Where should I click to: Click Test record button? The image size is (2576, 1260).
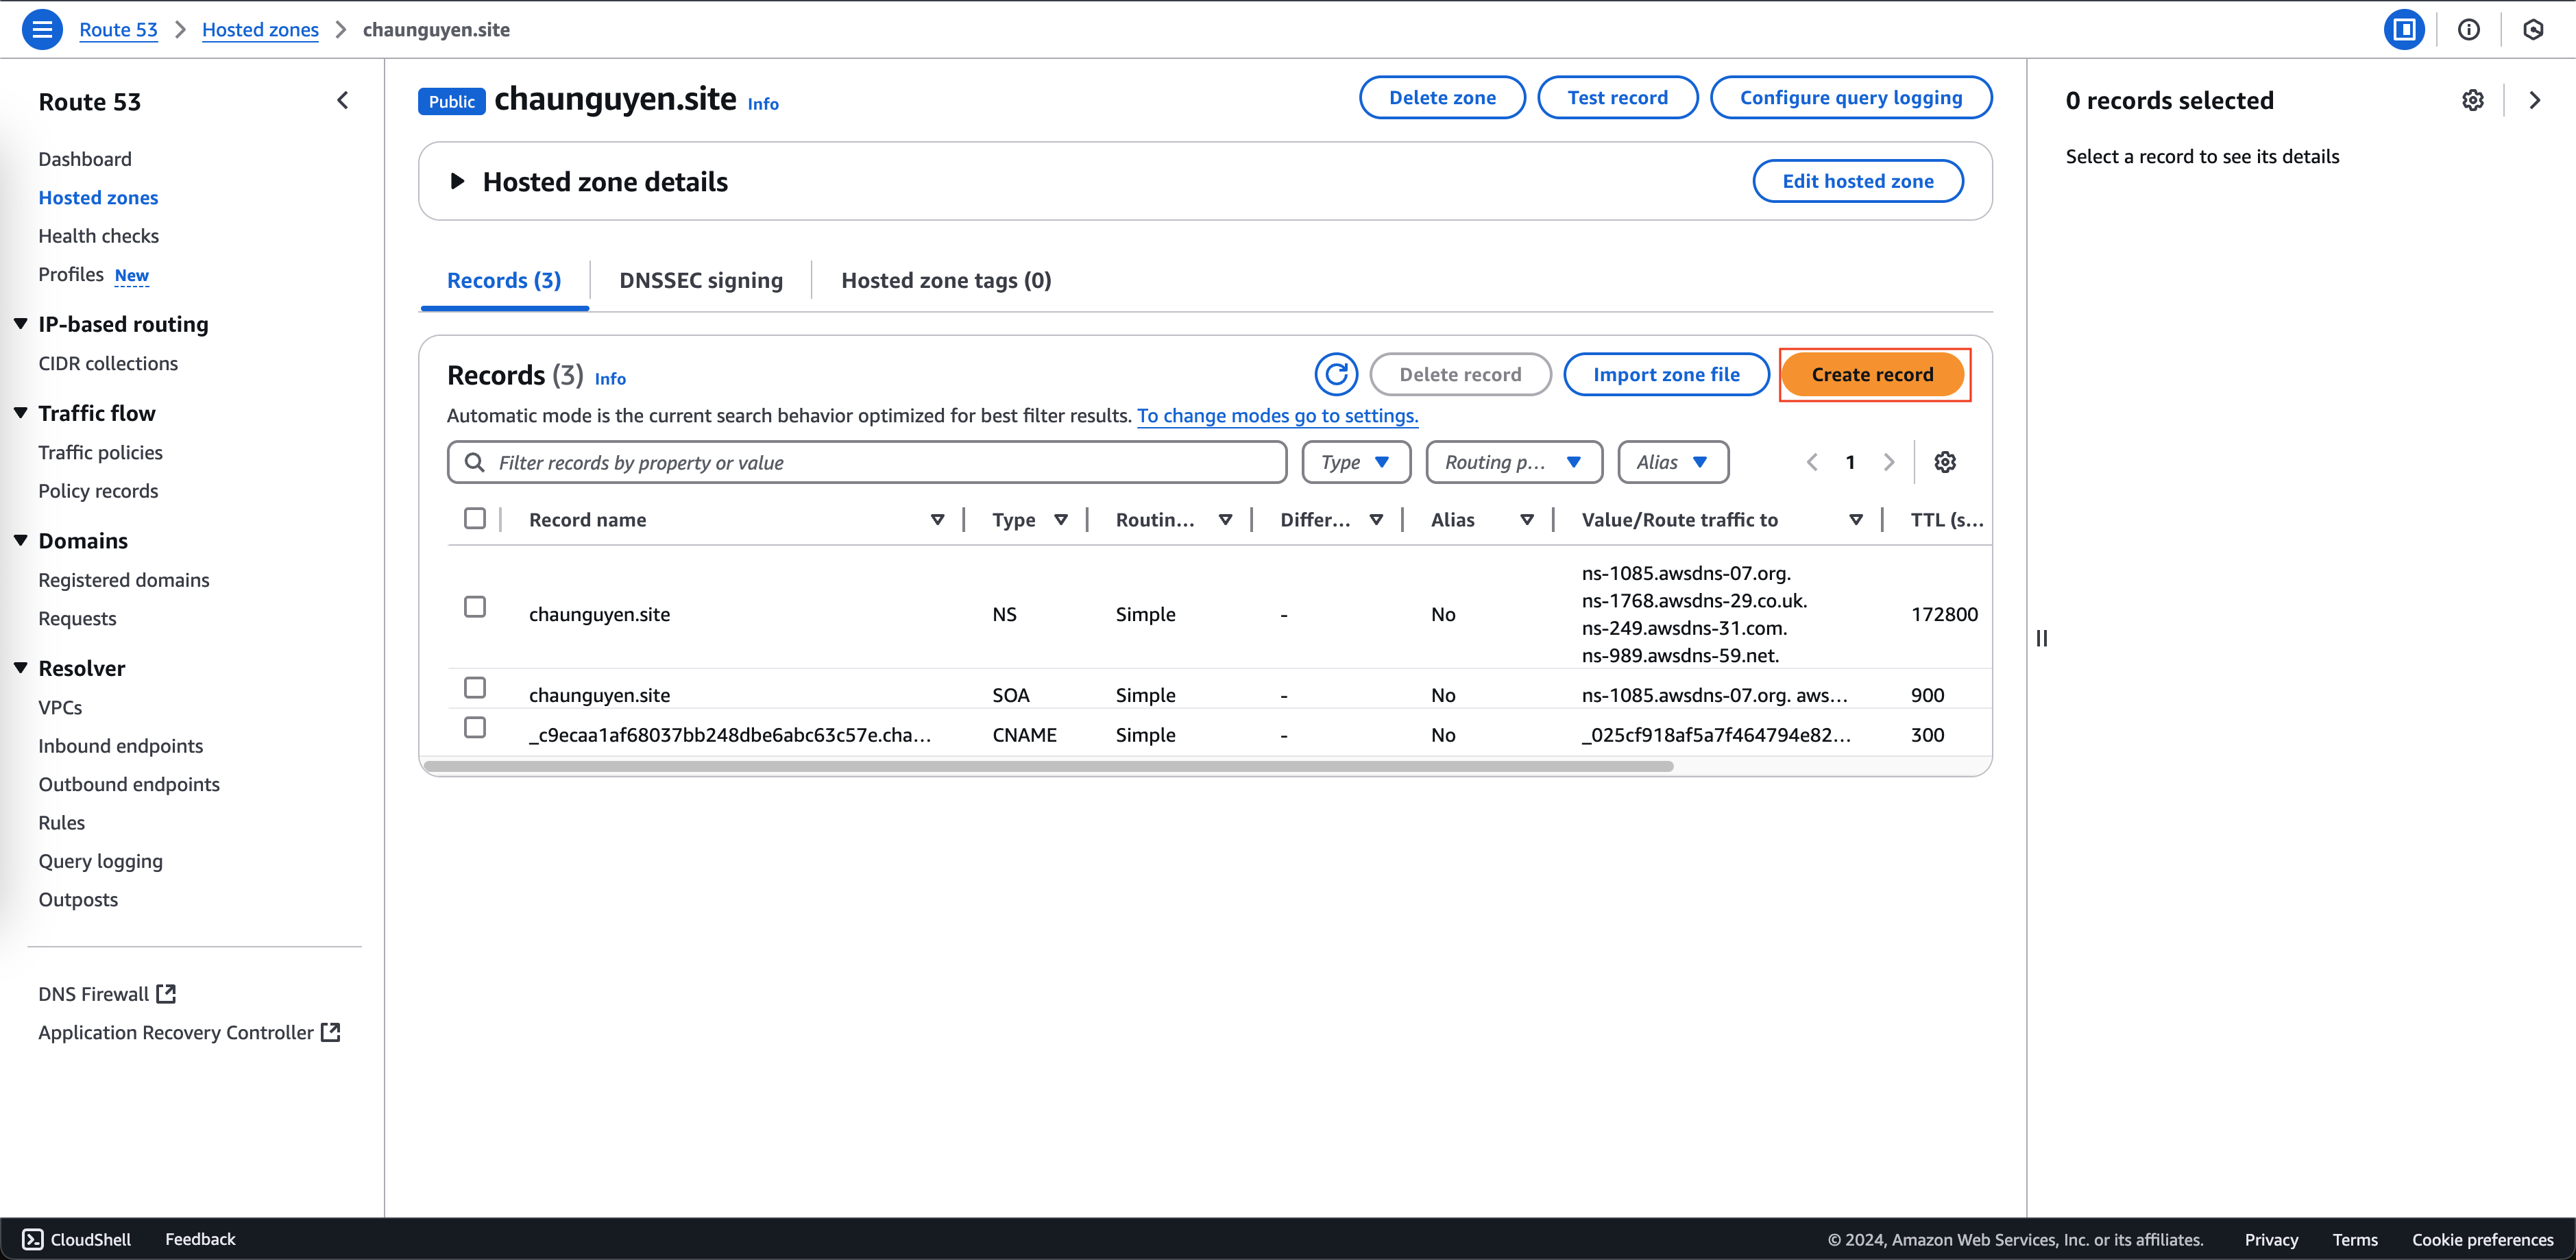click(x=1617, y=97)
